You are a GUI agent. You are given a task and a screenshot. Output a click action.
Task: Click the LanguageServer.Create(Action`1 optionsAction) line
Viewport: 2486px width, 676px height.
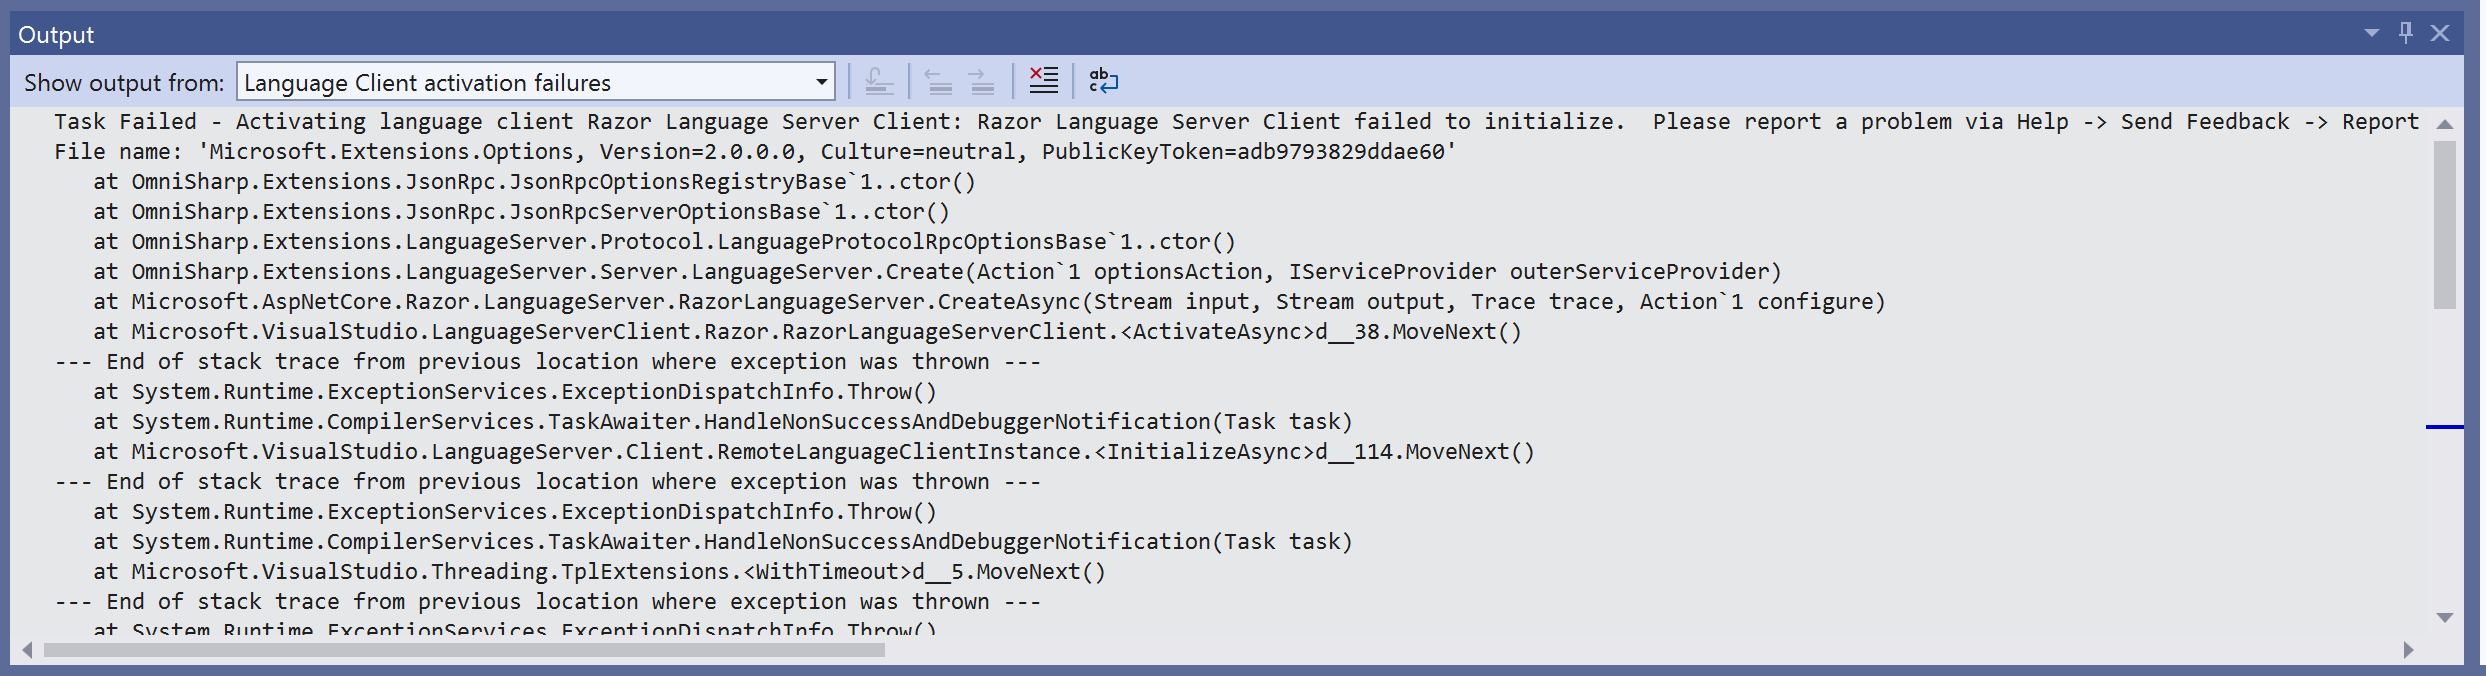[937, 272]
